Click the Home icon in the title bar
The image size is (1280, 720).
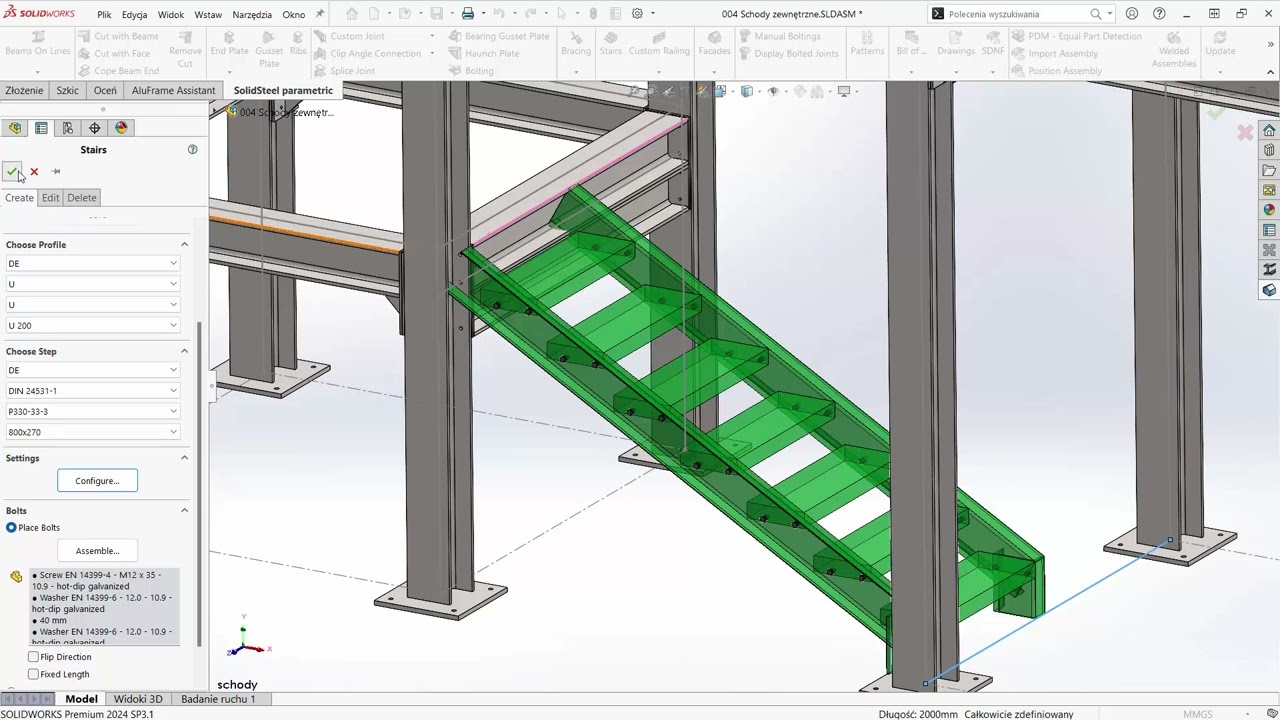pyautogui.click(x=352, y=14)
